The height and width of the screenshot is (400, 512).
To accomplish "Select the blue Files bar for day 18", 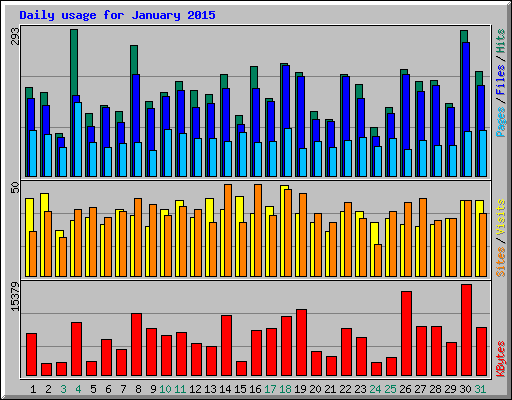I will point(286,97).
